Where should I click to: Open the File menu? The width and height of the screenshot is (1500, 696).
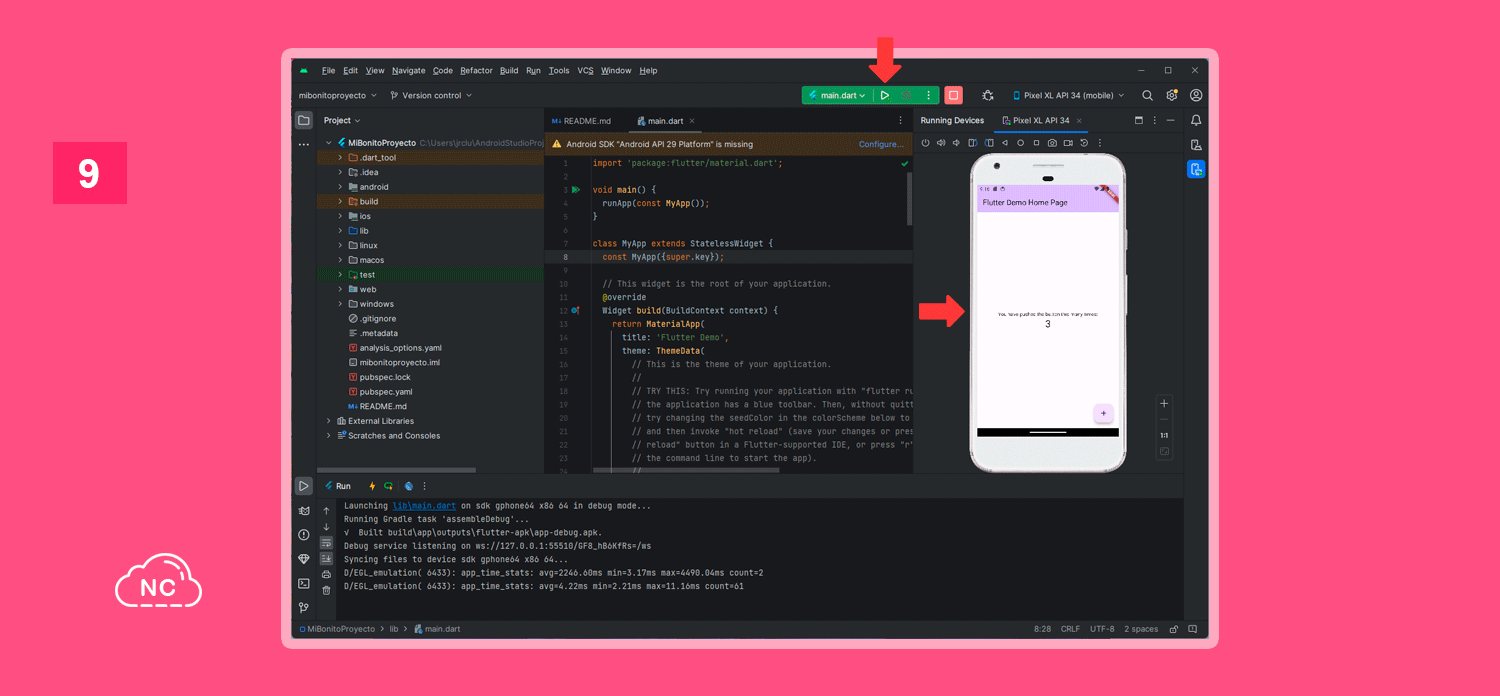point(328,71)
